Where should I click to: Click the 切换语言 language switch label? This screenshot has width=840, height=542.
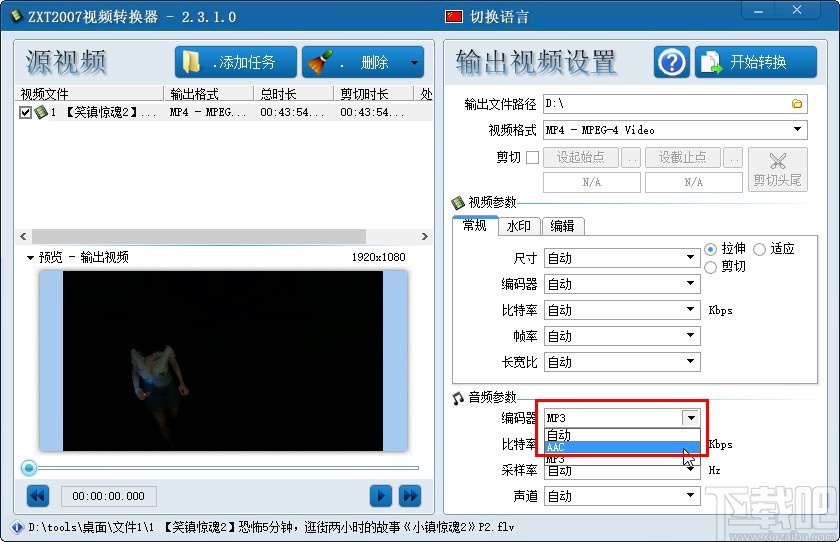(499, 17)
